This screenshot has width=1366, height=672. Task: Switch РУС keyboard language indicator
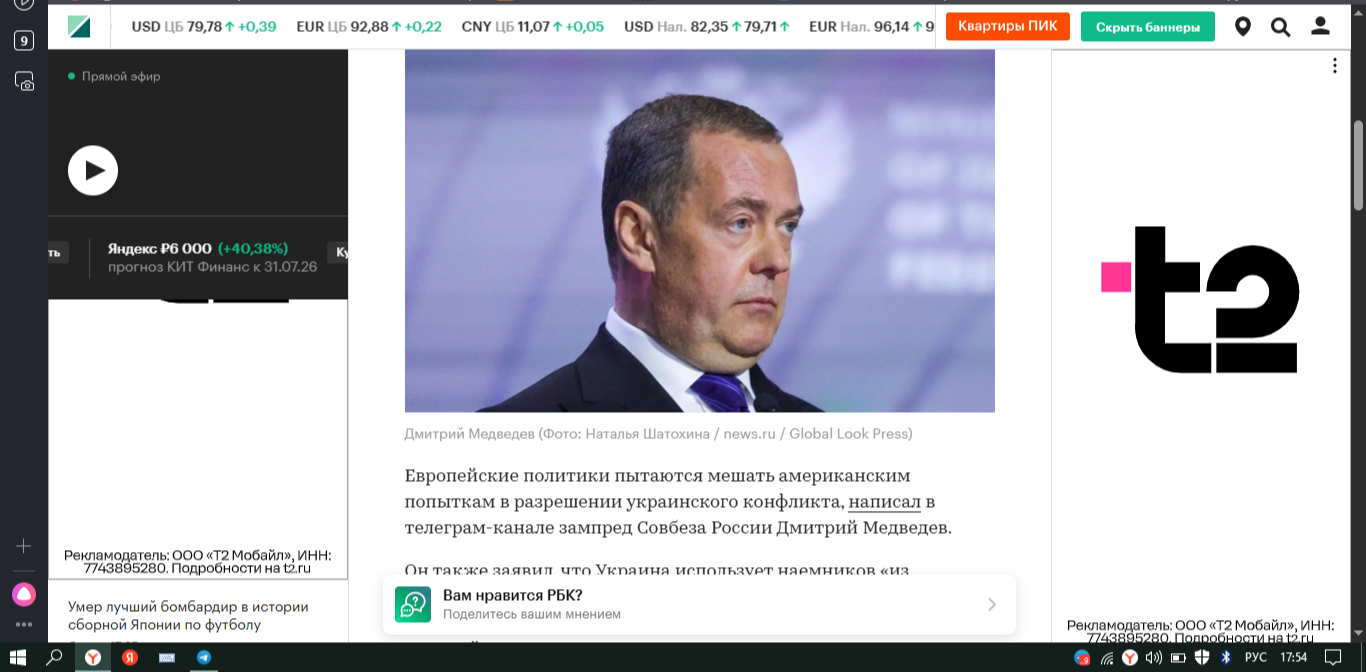pyautogui.click(x=1256, y=657)
